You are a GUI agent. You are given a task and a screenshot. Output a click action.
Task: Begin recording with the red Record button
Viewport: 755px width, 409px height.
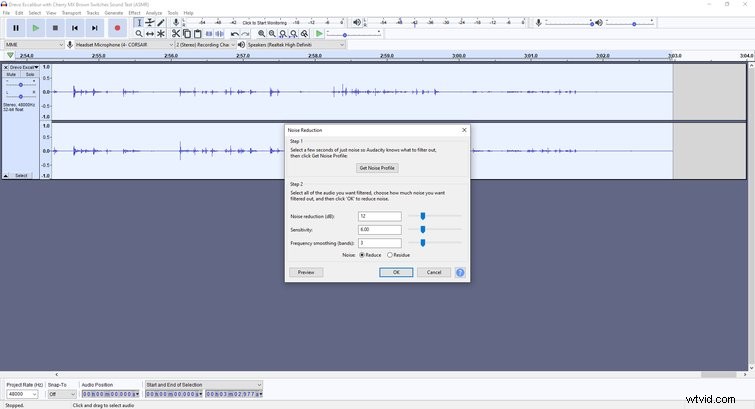click(x=117, y=28)
